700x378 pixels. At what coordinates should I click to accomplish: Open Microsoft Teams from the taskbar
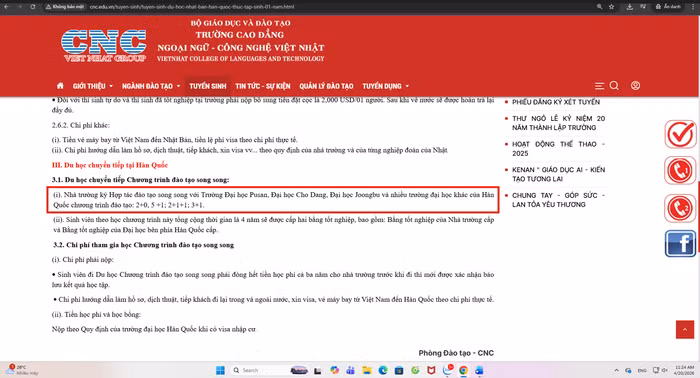point(350,370)
